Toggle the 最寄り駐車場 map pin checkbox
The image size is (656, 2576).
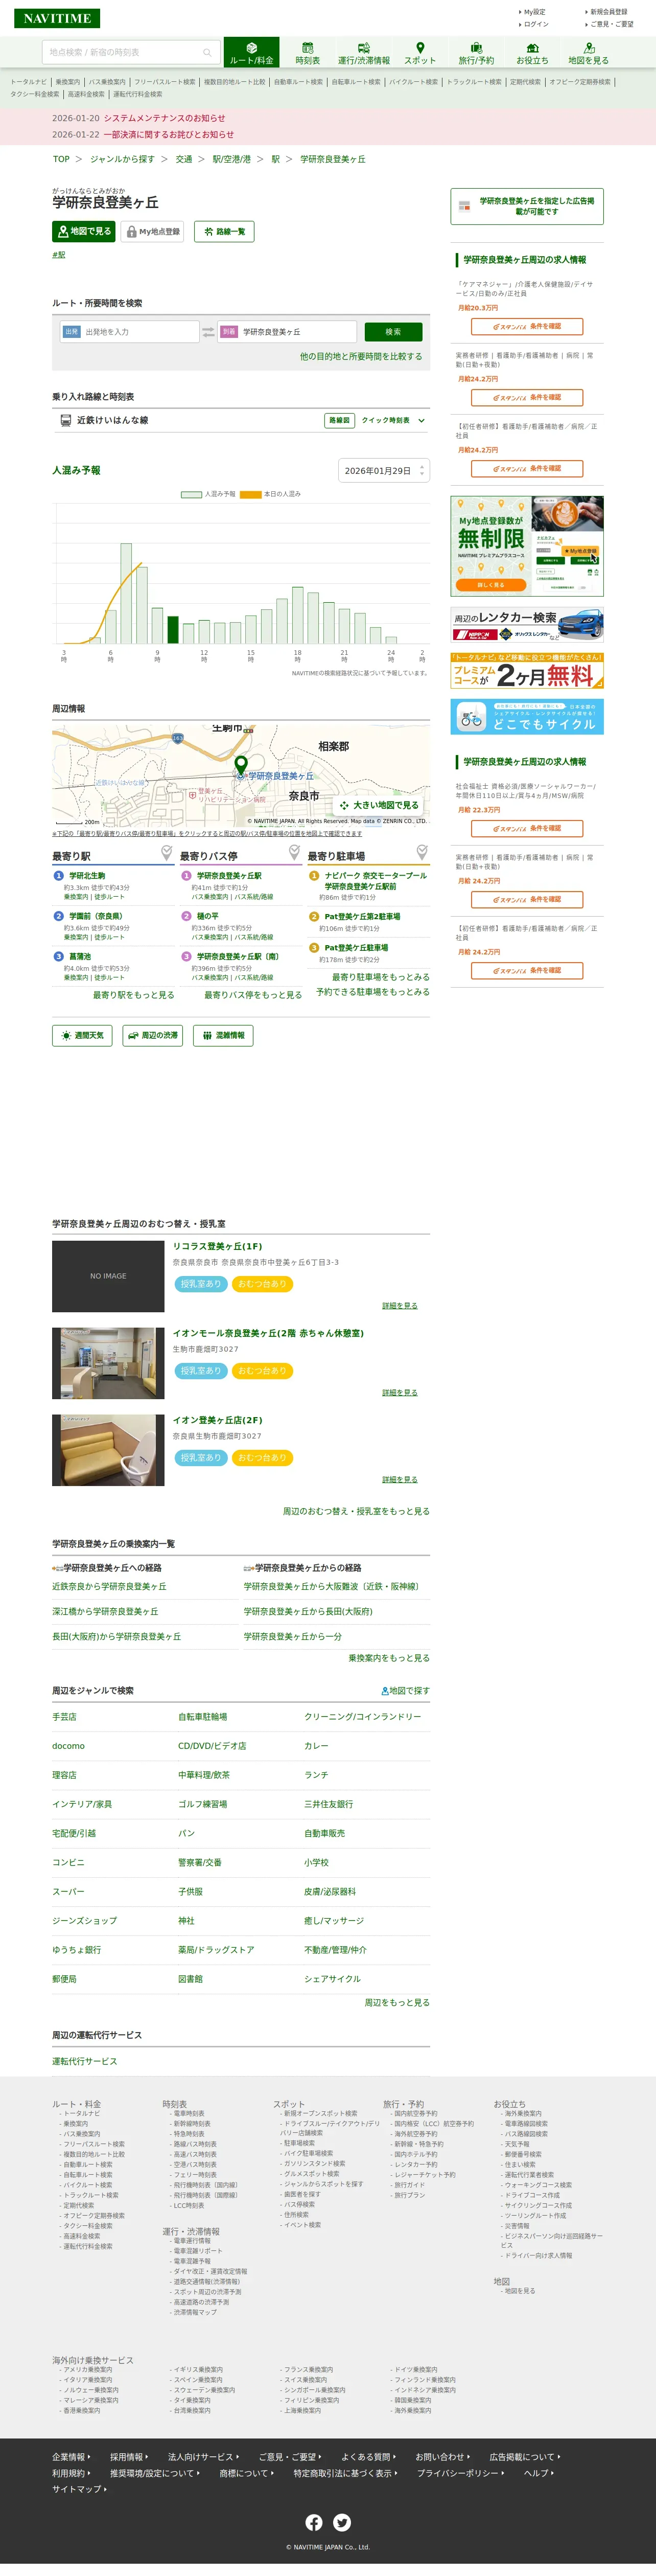(422, 853)
